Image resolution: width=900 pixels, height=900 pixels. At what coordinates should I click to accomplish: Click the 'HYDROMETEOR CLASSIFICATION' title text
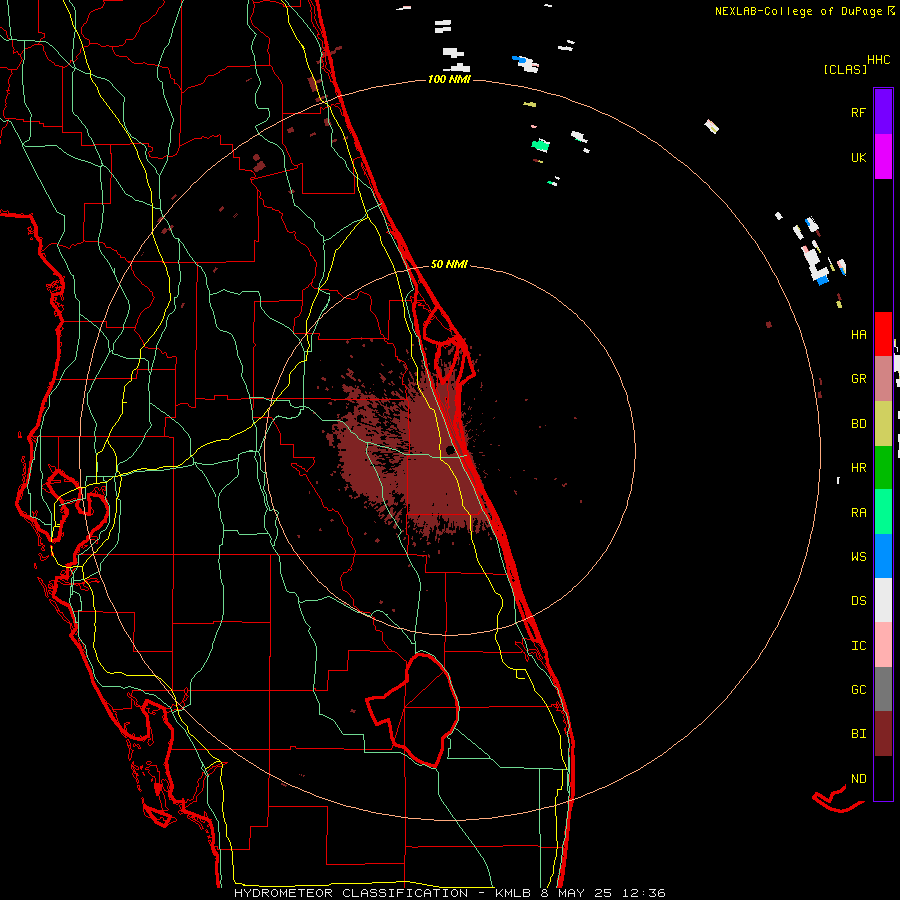(x=351, y=893)
